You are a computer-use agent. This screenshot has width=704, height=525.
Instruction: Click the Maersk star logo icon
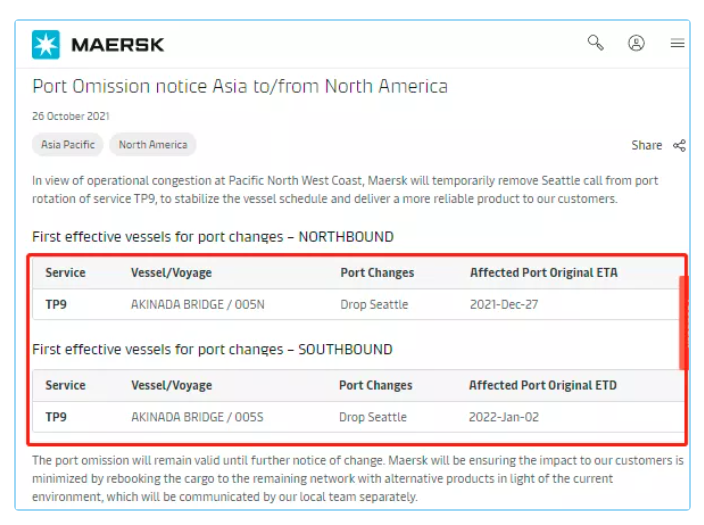[46, 44]
